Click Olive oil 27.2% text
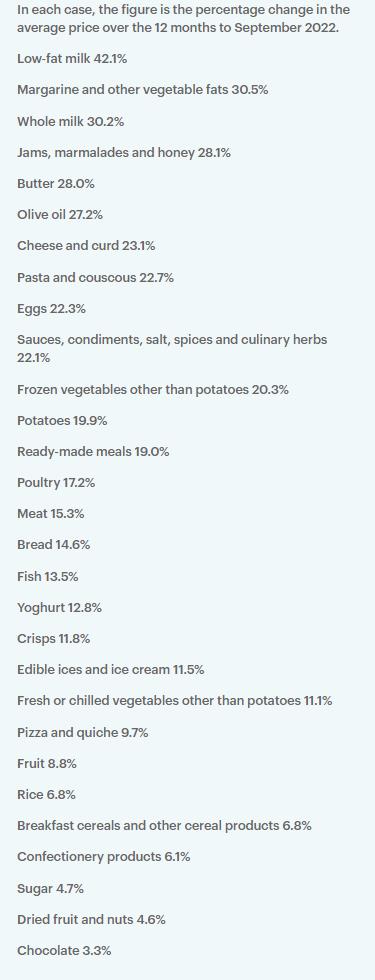This screenshot has width=375, height=980. 60,215
